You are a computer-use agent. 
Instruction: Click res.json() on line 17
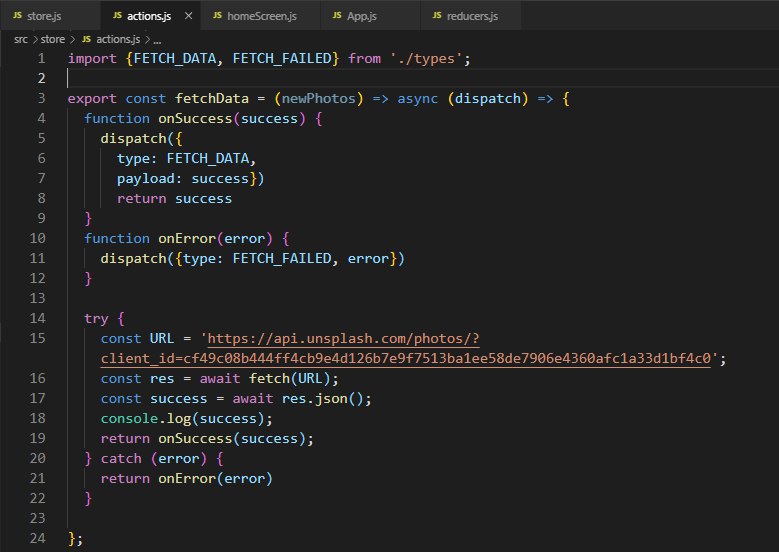coord(322,398)
